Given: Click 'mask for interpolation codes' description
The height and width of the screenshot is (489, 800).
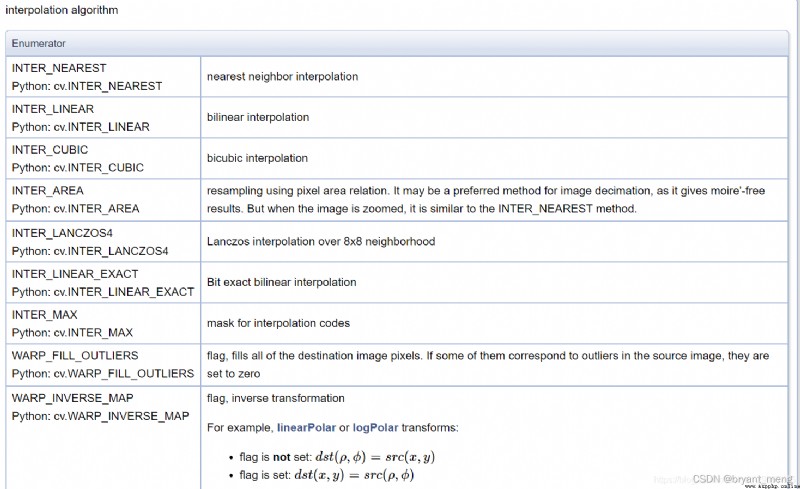Looking at the screenshot, I should [279, 323].
